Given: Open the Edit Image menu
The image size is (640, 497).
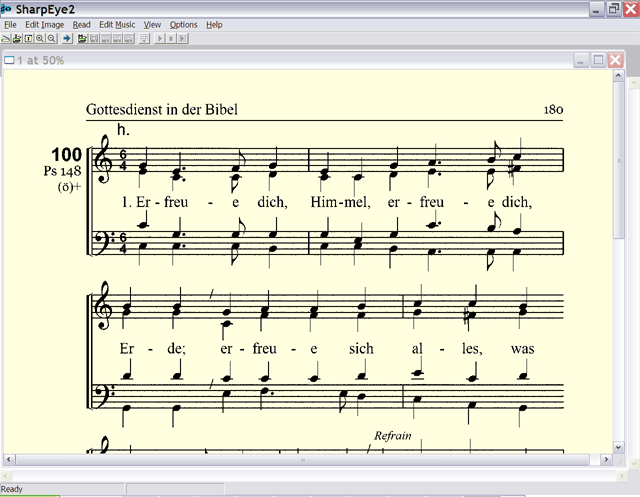Looking at the screenshot, I should [42, 24].
